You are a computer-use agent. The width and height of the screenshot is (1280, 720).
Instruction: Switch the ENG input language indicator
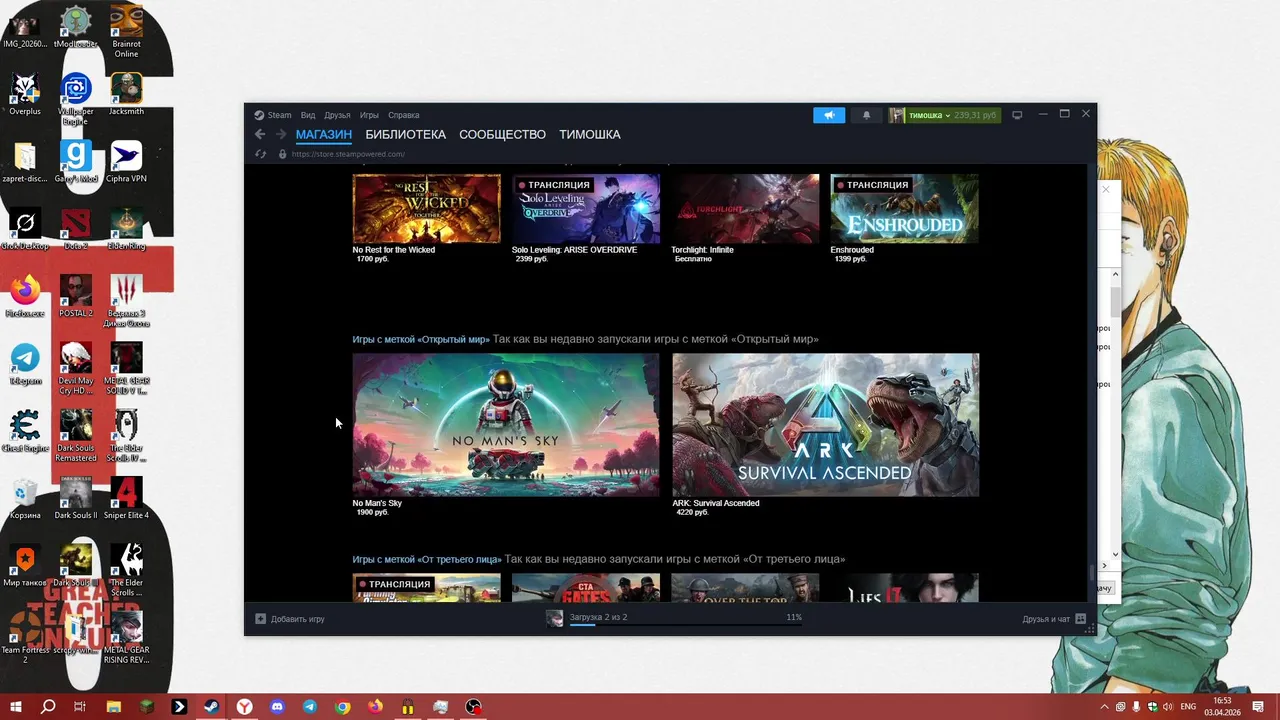coord(1189,707)
